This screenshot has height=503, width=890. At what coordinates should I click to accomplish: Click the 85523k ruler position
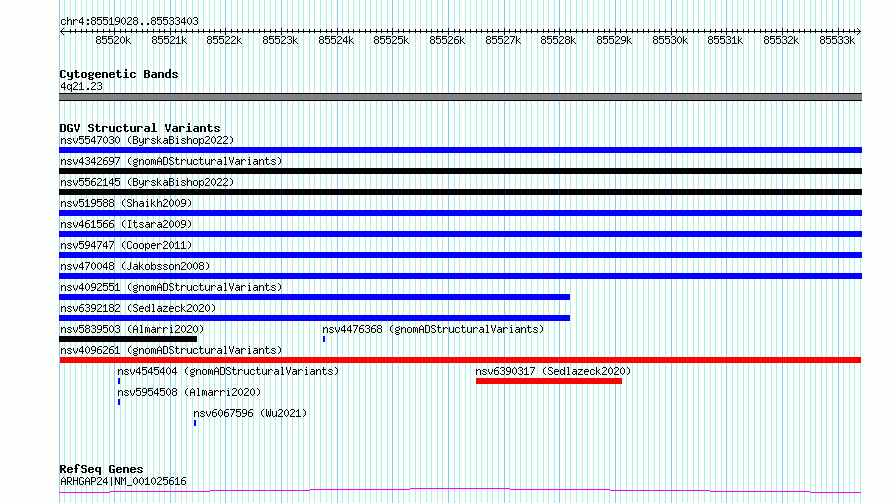click(280, 40)
